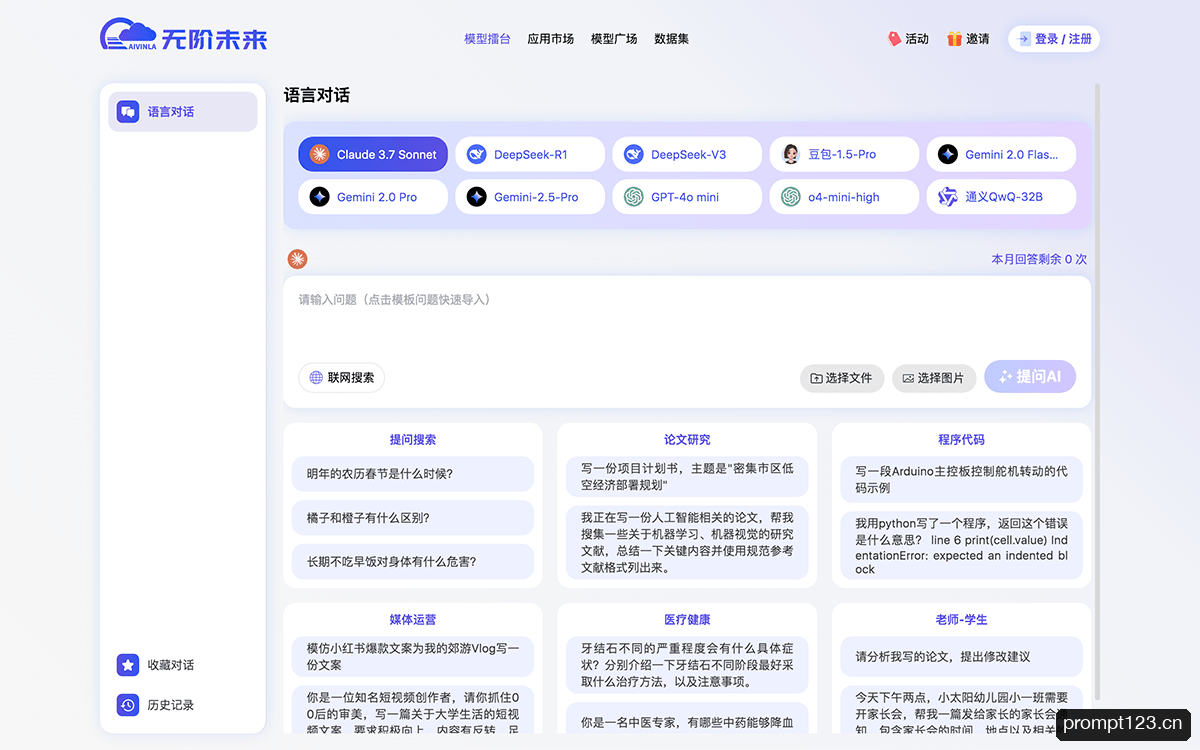This screenshot has width=1200, height=750.
Task: Select the DeepSeek-V3 model
Action: [687, 155]
